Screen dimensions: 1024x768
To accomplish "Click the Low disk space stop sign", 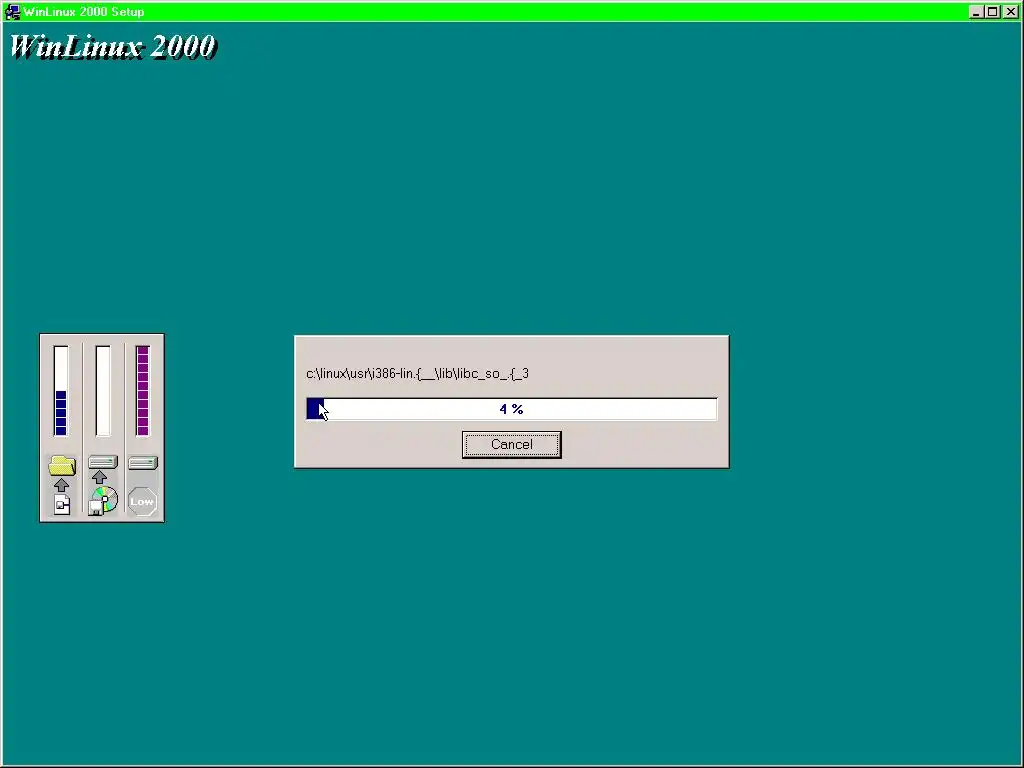I will click(x=142, y=502).
